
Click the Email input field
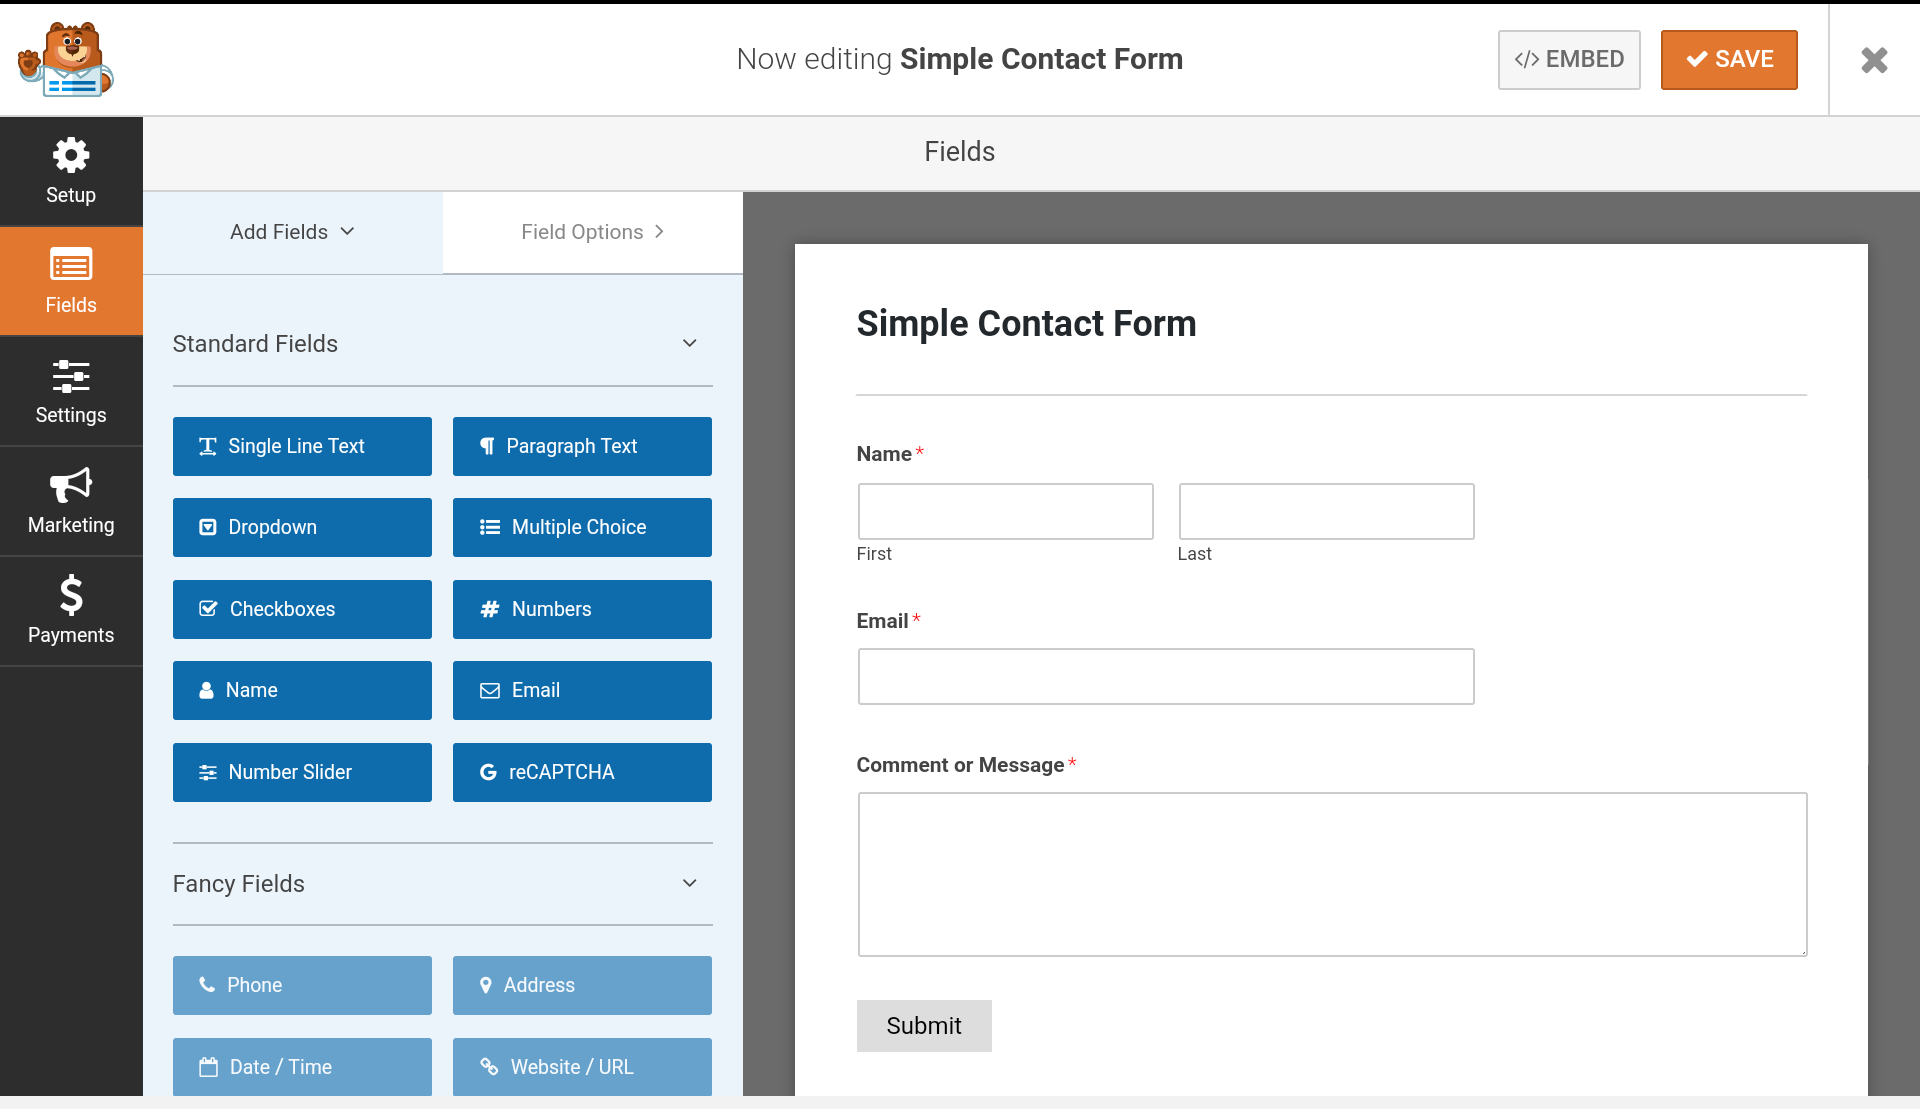[x=1165, y=676]
